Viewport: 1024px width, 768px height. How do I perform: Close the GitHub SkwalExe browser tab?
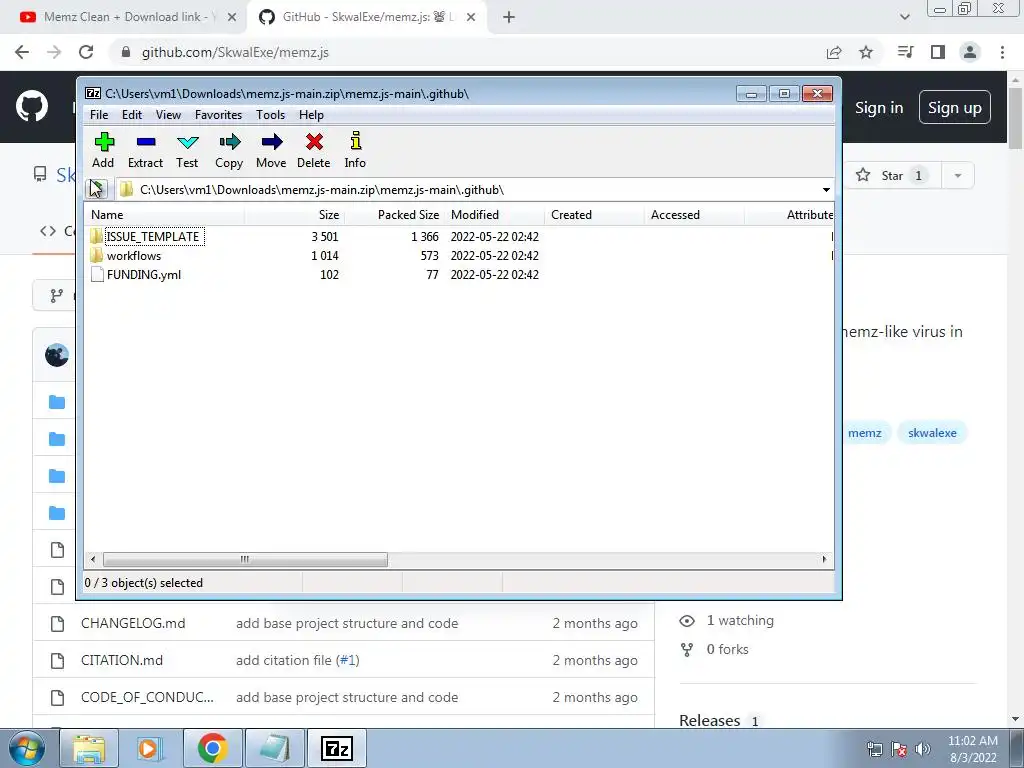coord(471,18)
